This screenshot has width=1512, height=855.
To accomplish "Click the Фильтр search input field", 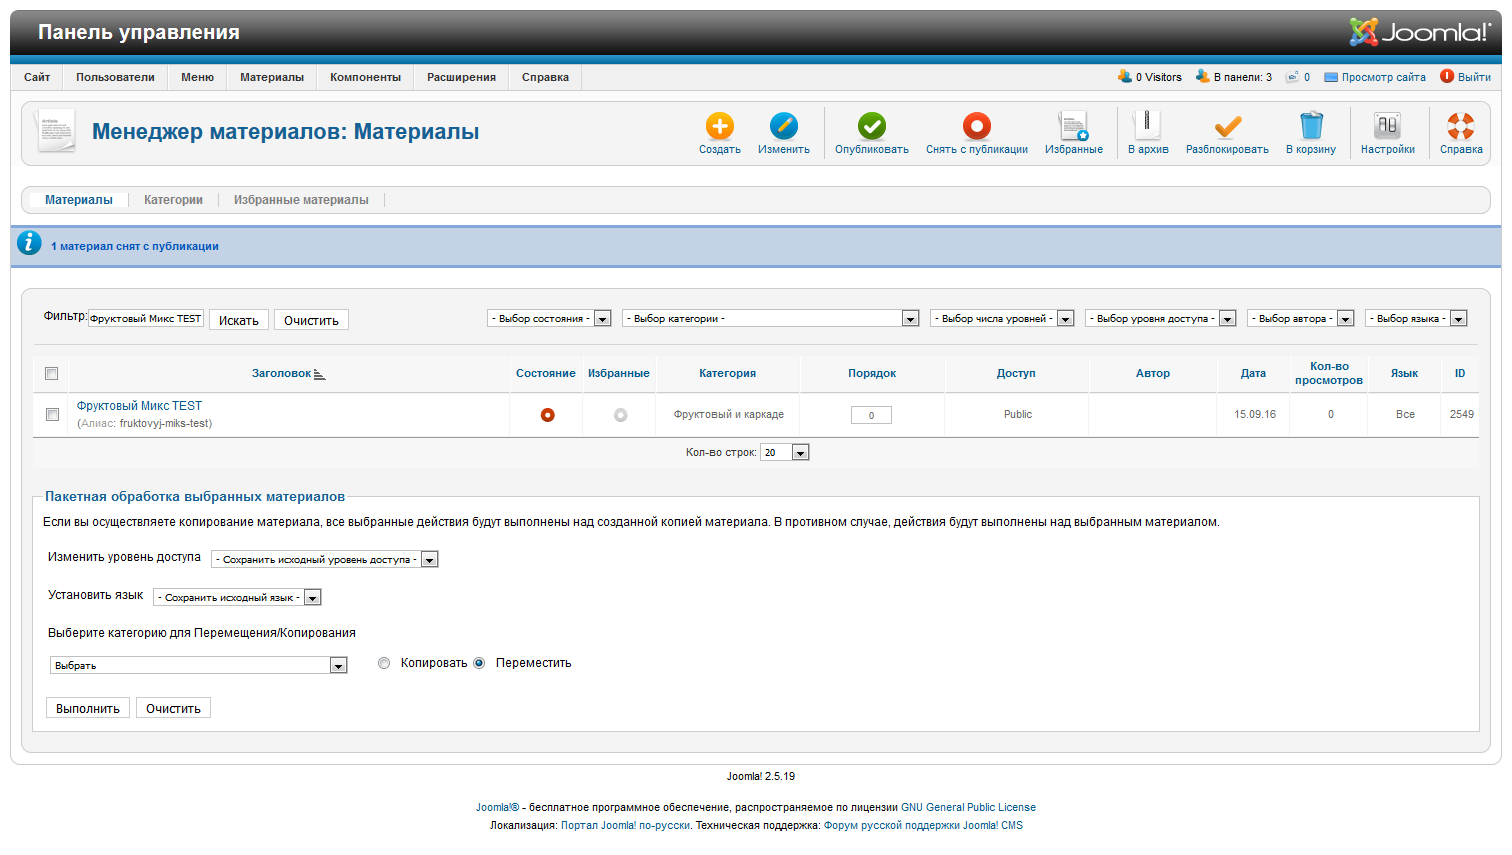I will coord(146,318).
